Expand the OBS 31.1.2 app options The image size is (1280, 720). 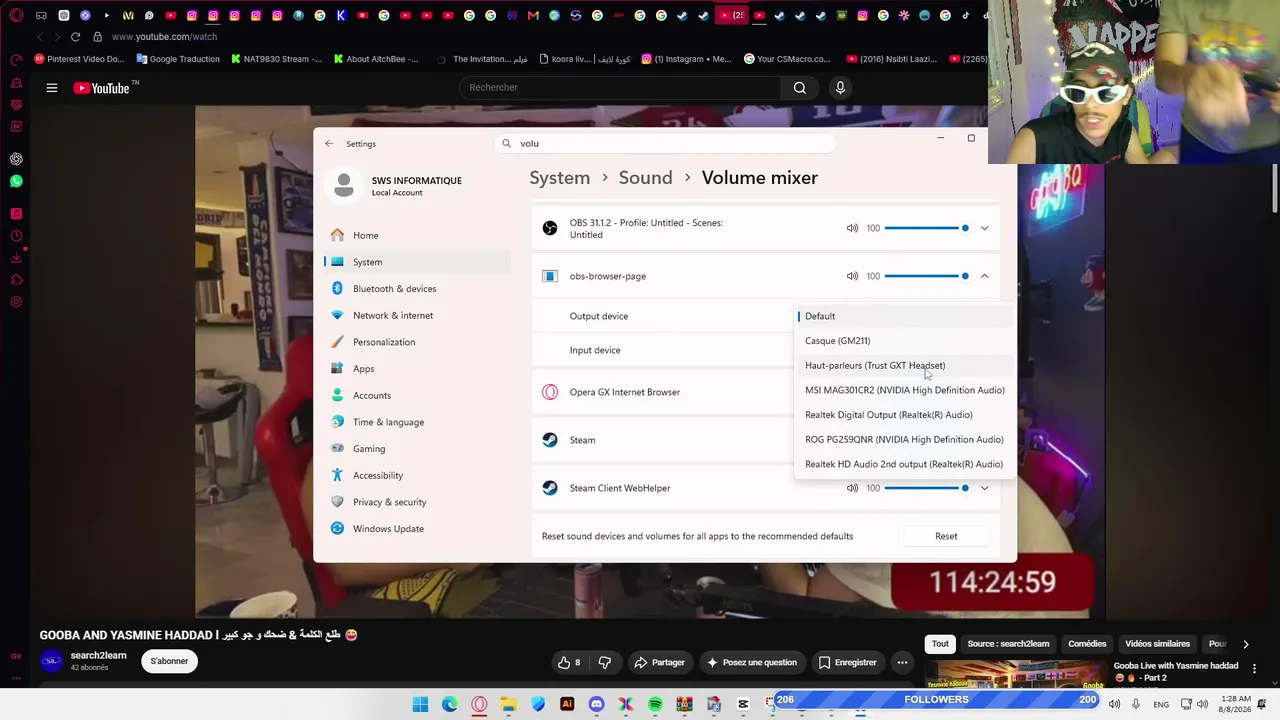click(984, 228)
